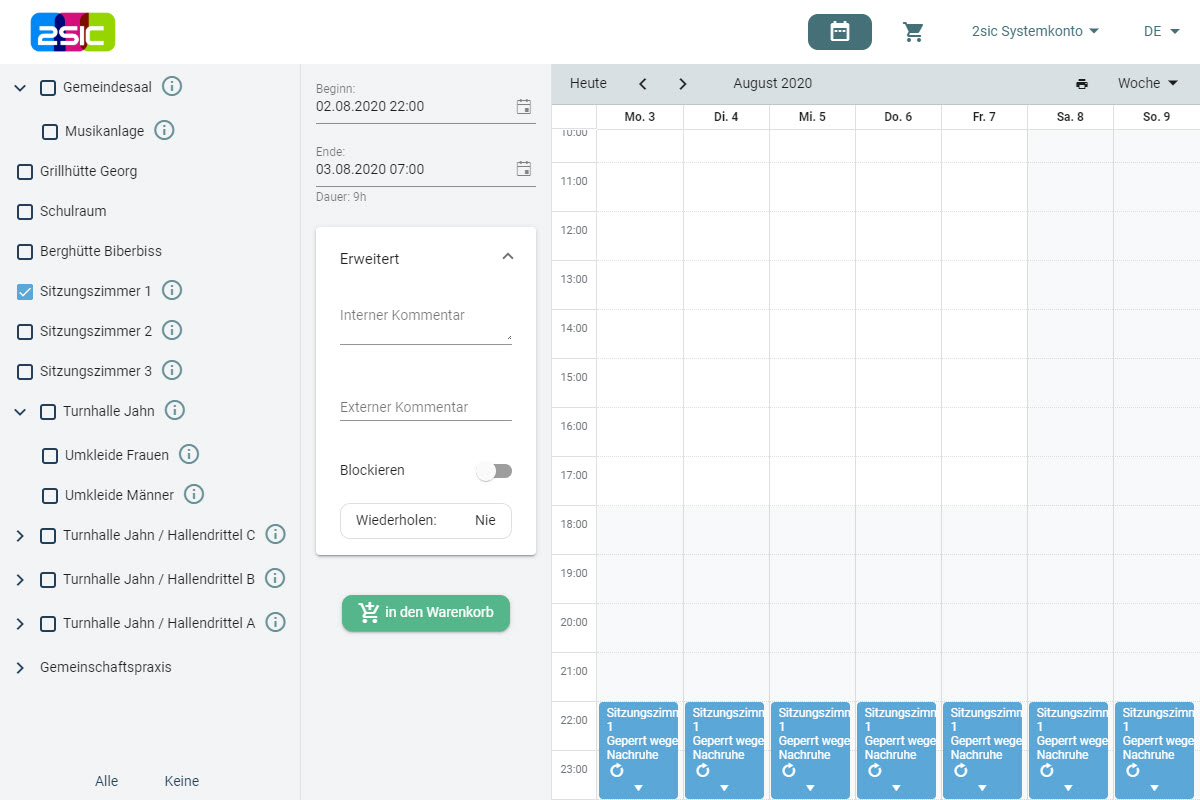Click the 'in den Warenkorb' button
Image resolution: width=1200 pixels, height=800 pixels.
(x=426, y=613)
